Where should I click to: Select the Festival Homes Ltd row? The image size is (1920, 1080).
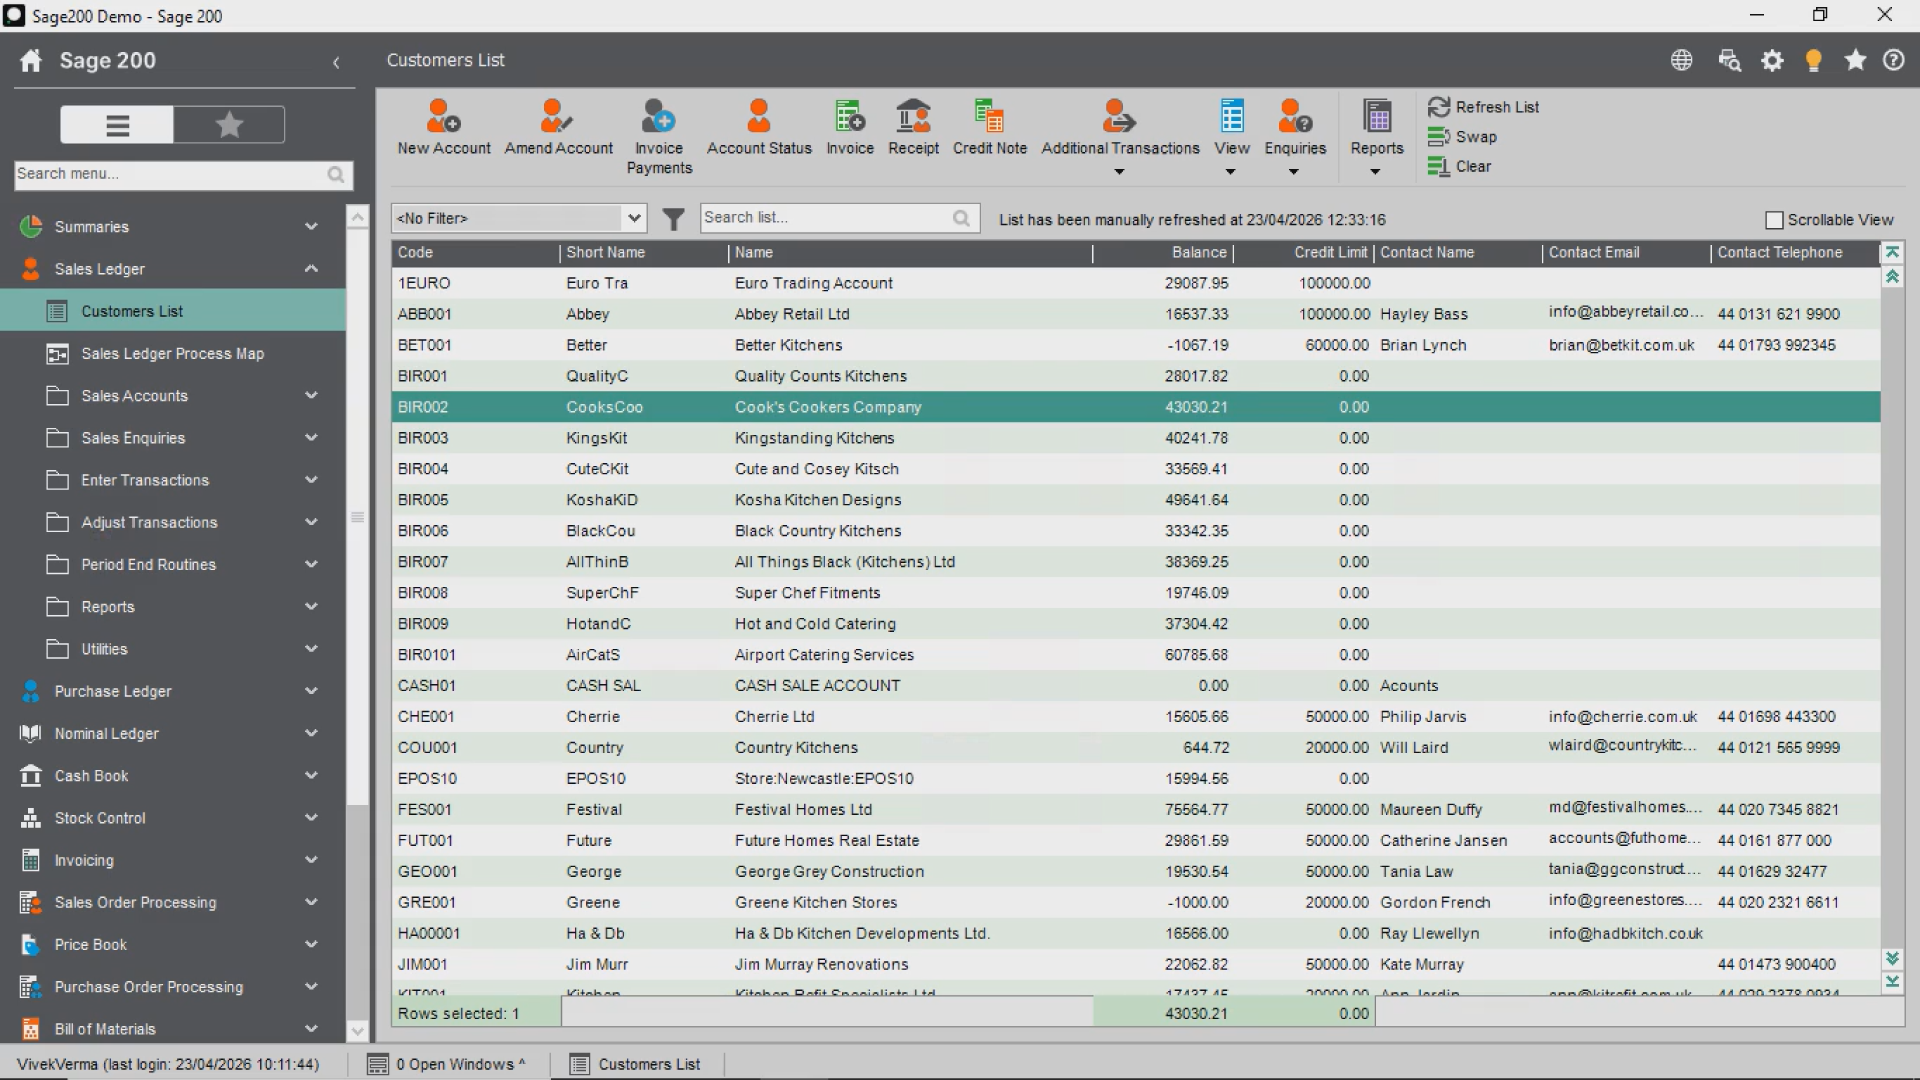1136,810
